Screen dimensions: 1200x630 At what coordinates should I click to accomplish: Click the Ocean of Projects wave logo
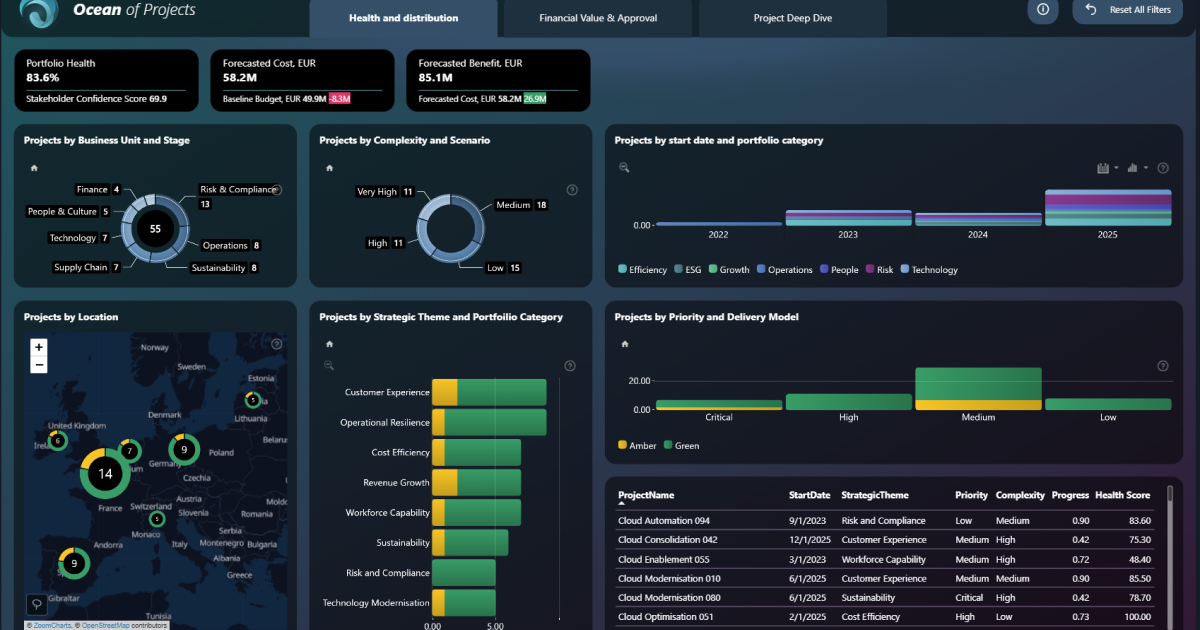click(x=39, y=12)
